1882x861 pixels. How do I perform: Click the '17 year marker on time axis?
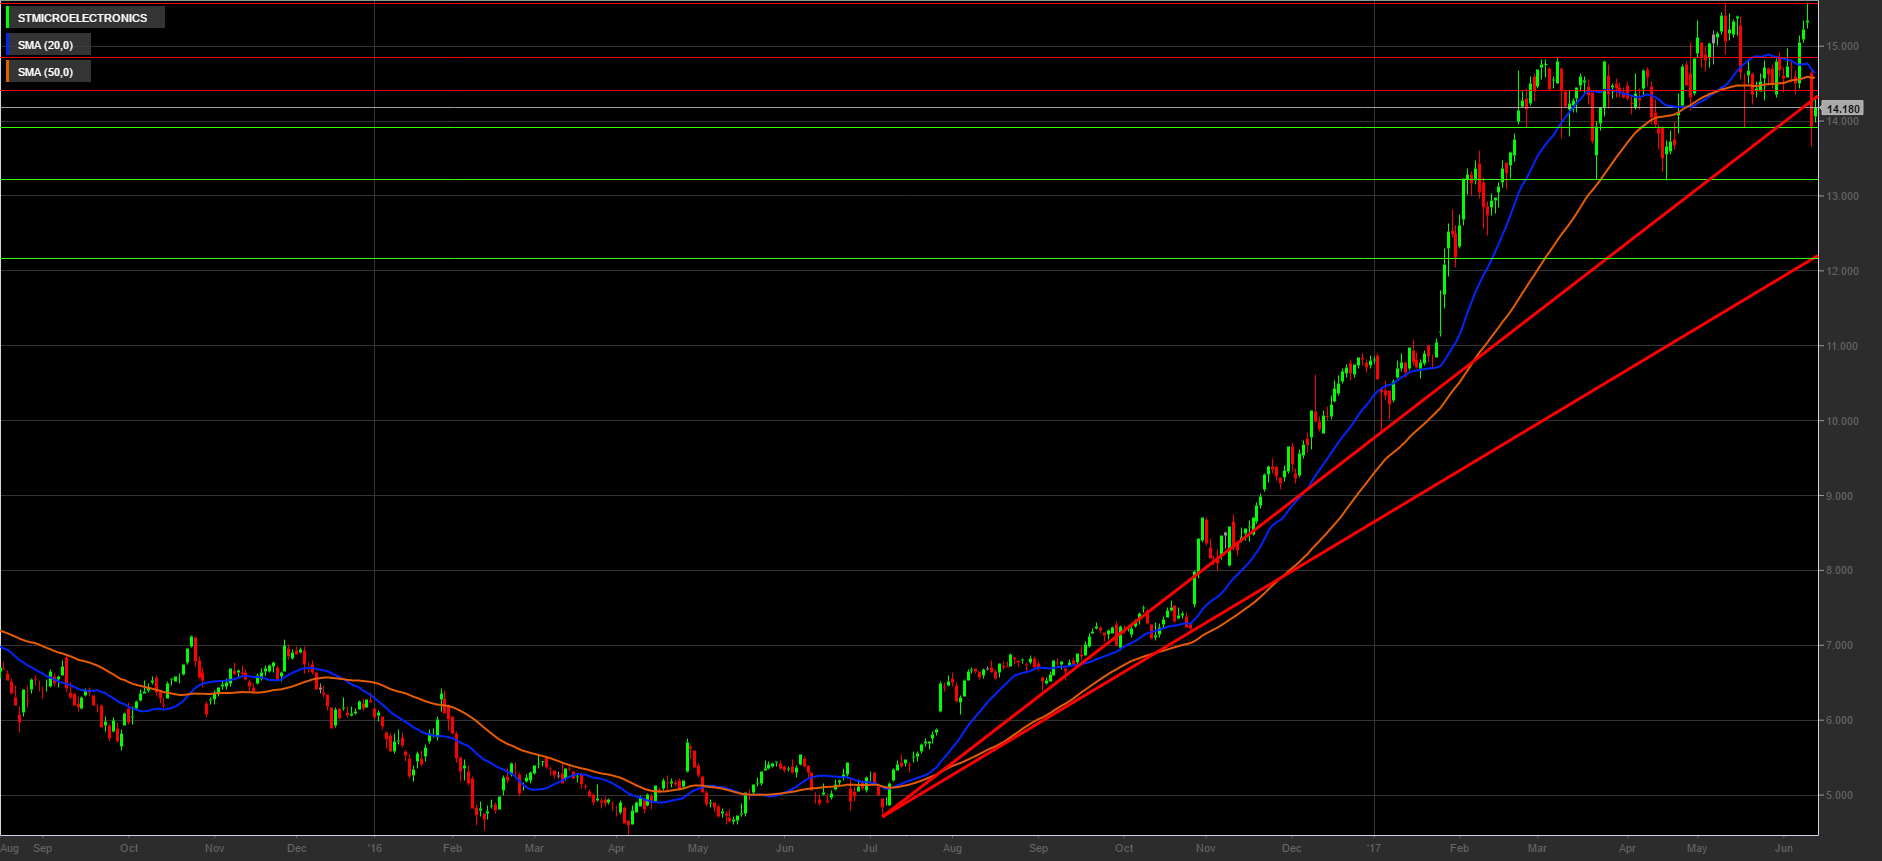[1374, 848]
